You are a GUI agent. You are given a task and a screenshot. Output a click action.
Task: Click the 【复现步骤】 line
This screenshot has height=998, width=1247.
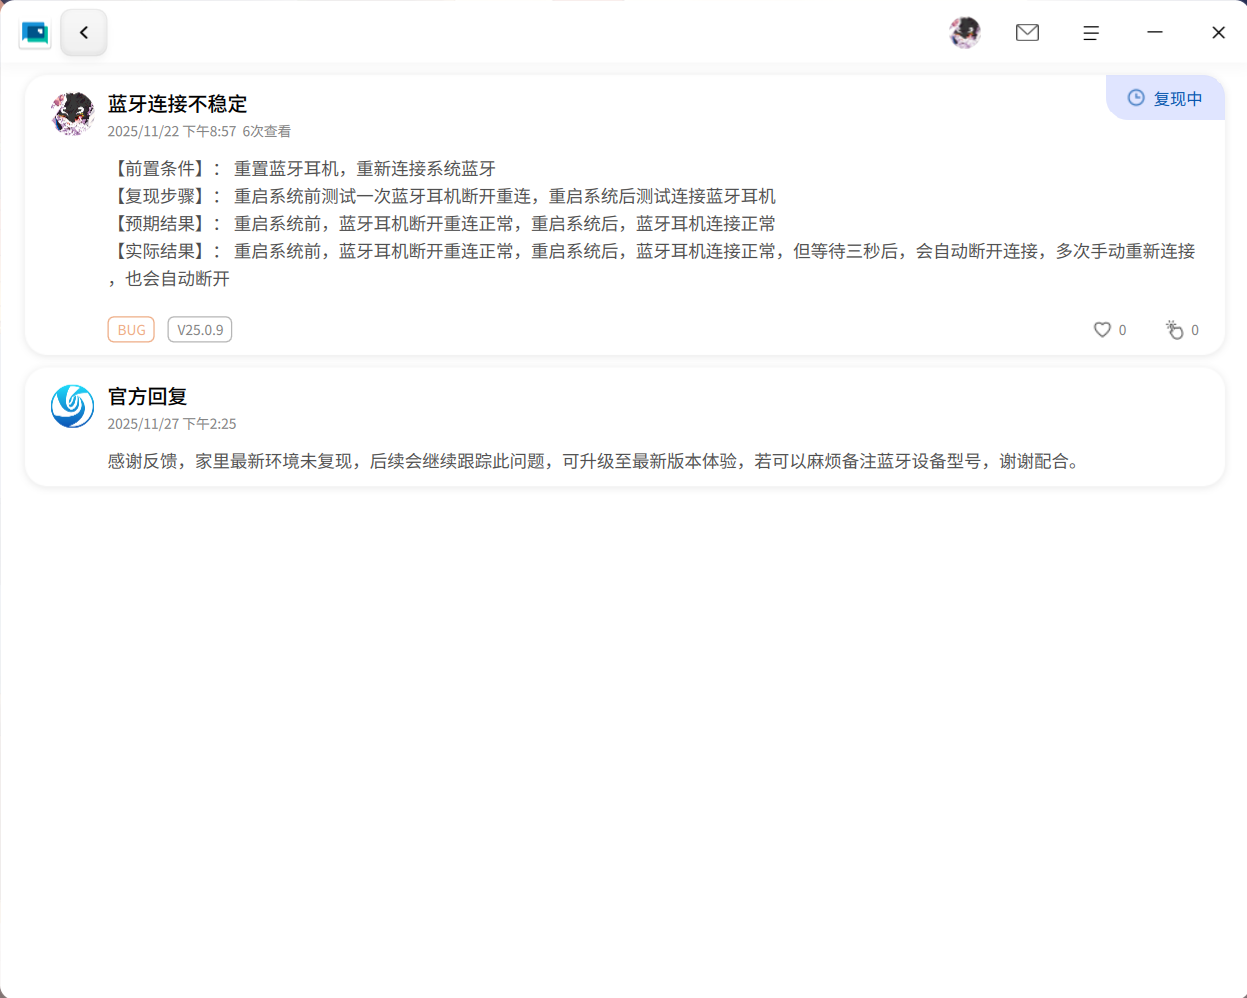point(442,197)
